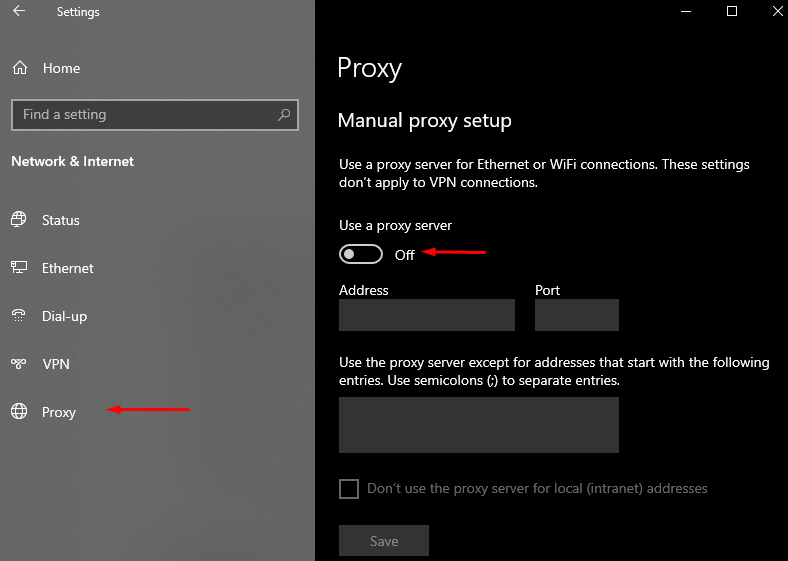Go to the Dial-up page
The image size is (788, 561).
pos(64,316)
